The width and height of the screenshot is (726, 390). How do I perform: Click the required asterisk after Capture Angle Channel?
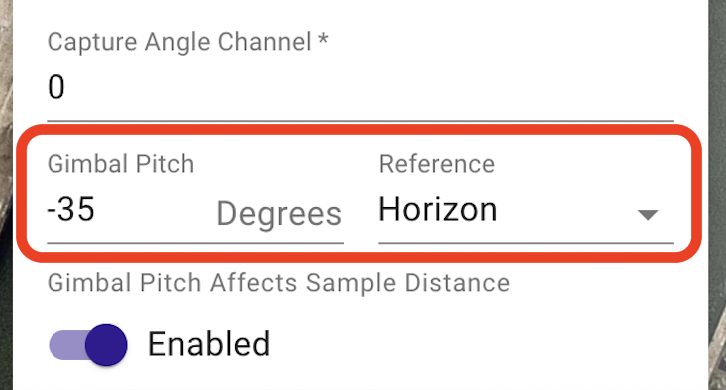[x=323, y=39]
